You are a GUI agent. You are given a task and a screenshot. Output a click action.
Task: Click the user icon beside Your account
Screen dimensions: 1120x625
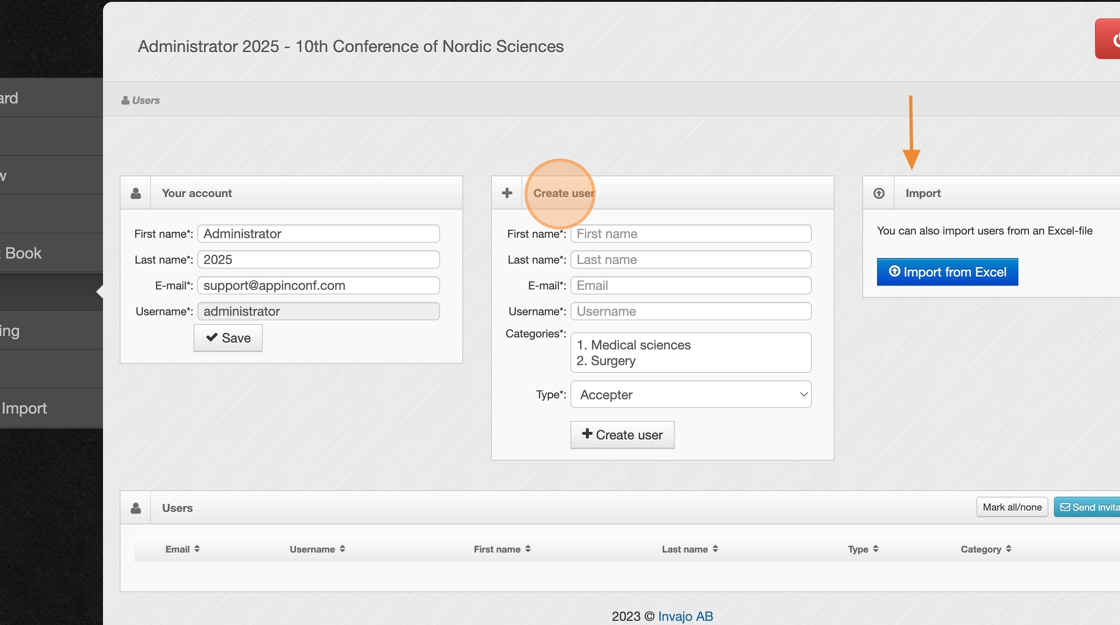click(x=136, y=193)
